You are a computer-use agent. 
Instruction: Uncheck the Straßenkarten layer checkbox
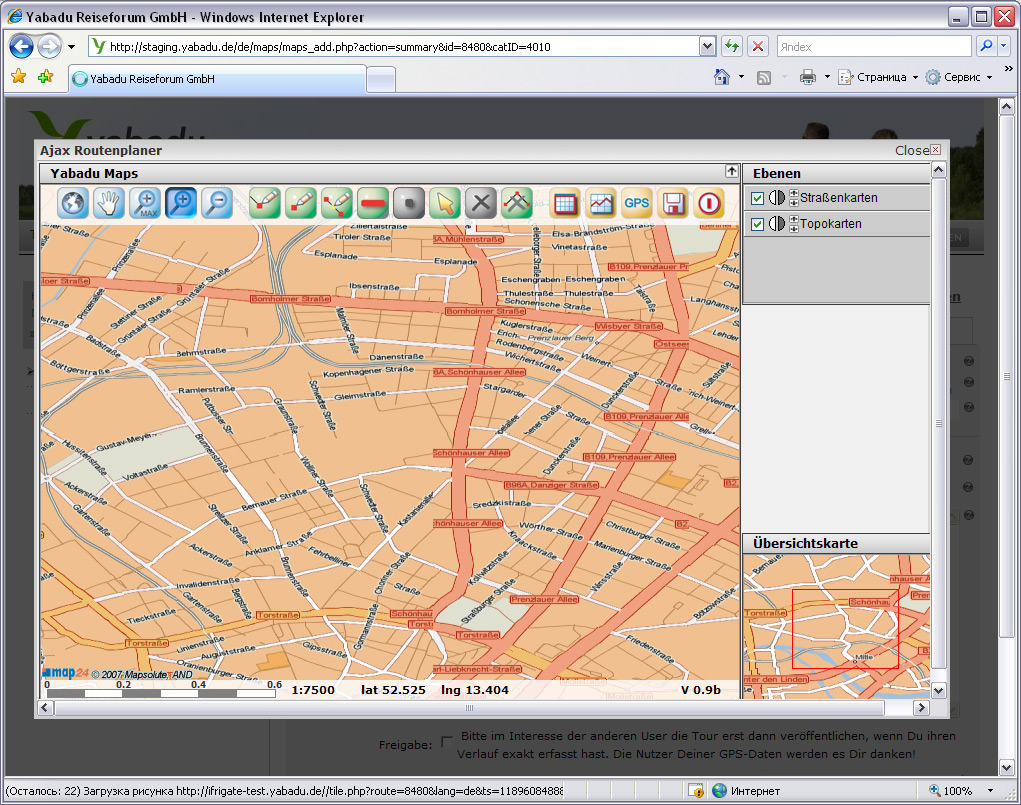pyautogui.click(x=757, y=198)
